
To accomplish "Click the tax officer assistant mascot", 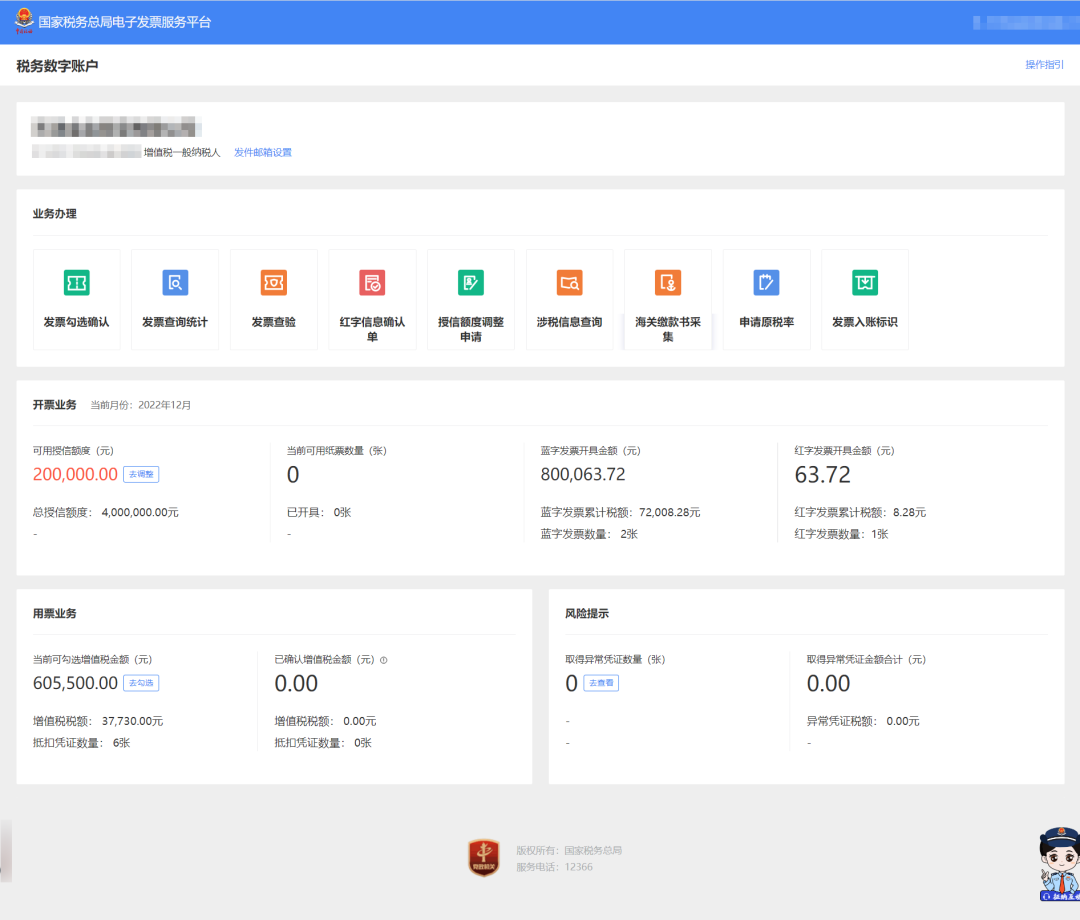I will (x=1060, y=863).
